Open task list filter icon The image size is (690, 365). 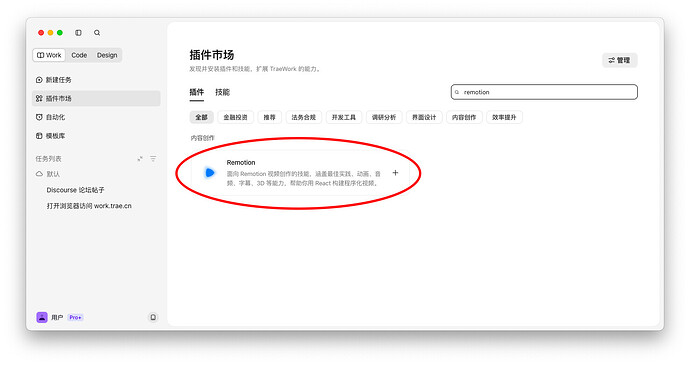pyautogui.click(x=153, y=159)
